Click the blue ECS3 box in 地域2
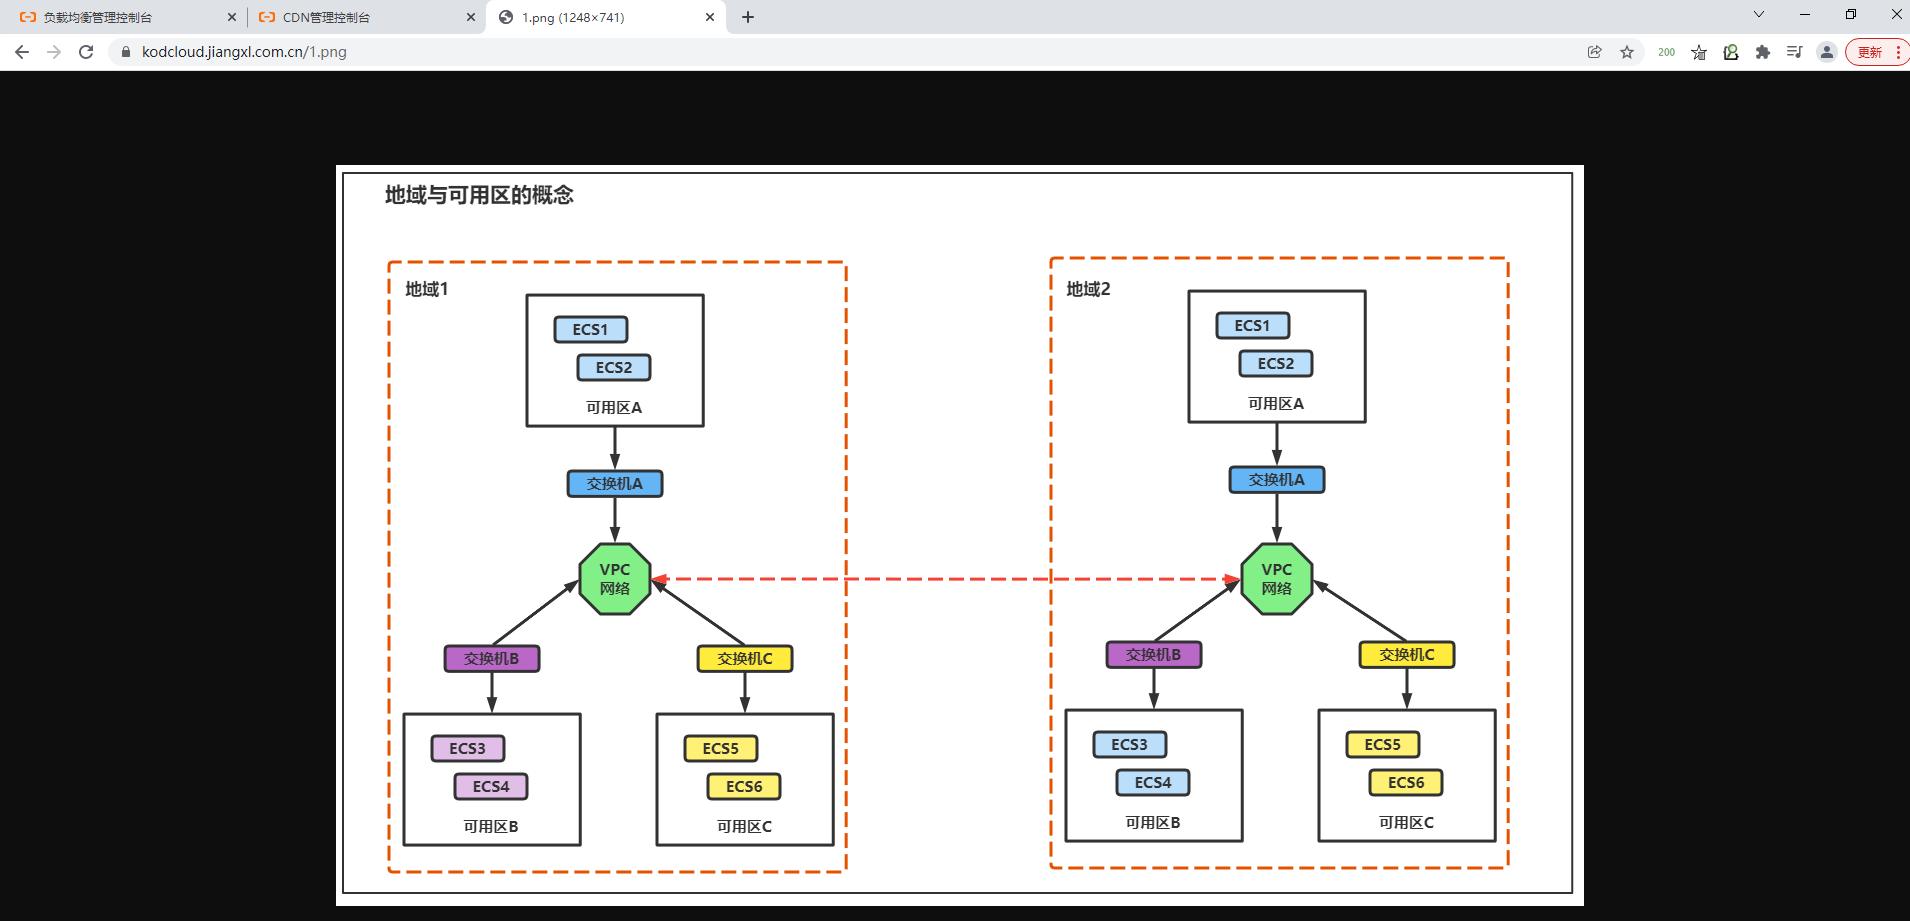 tap(1130, 744)
